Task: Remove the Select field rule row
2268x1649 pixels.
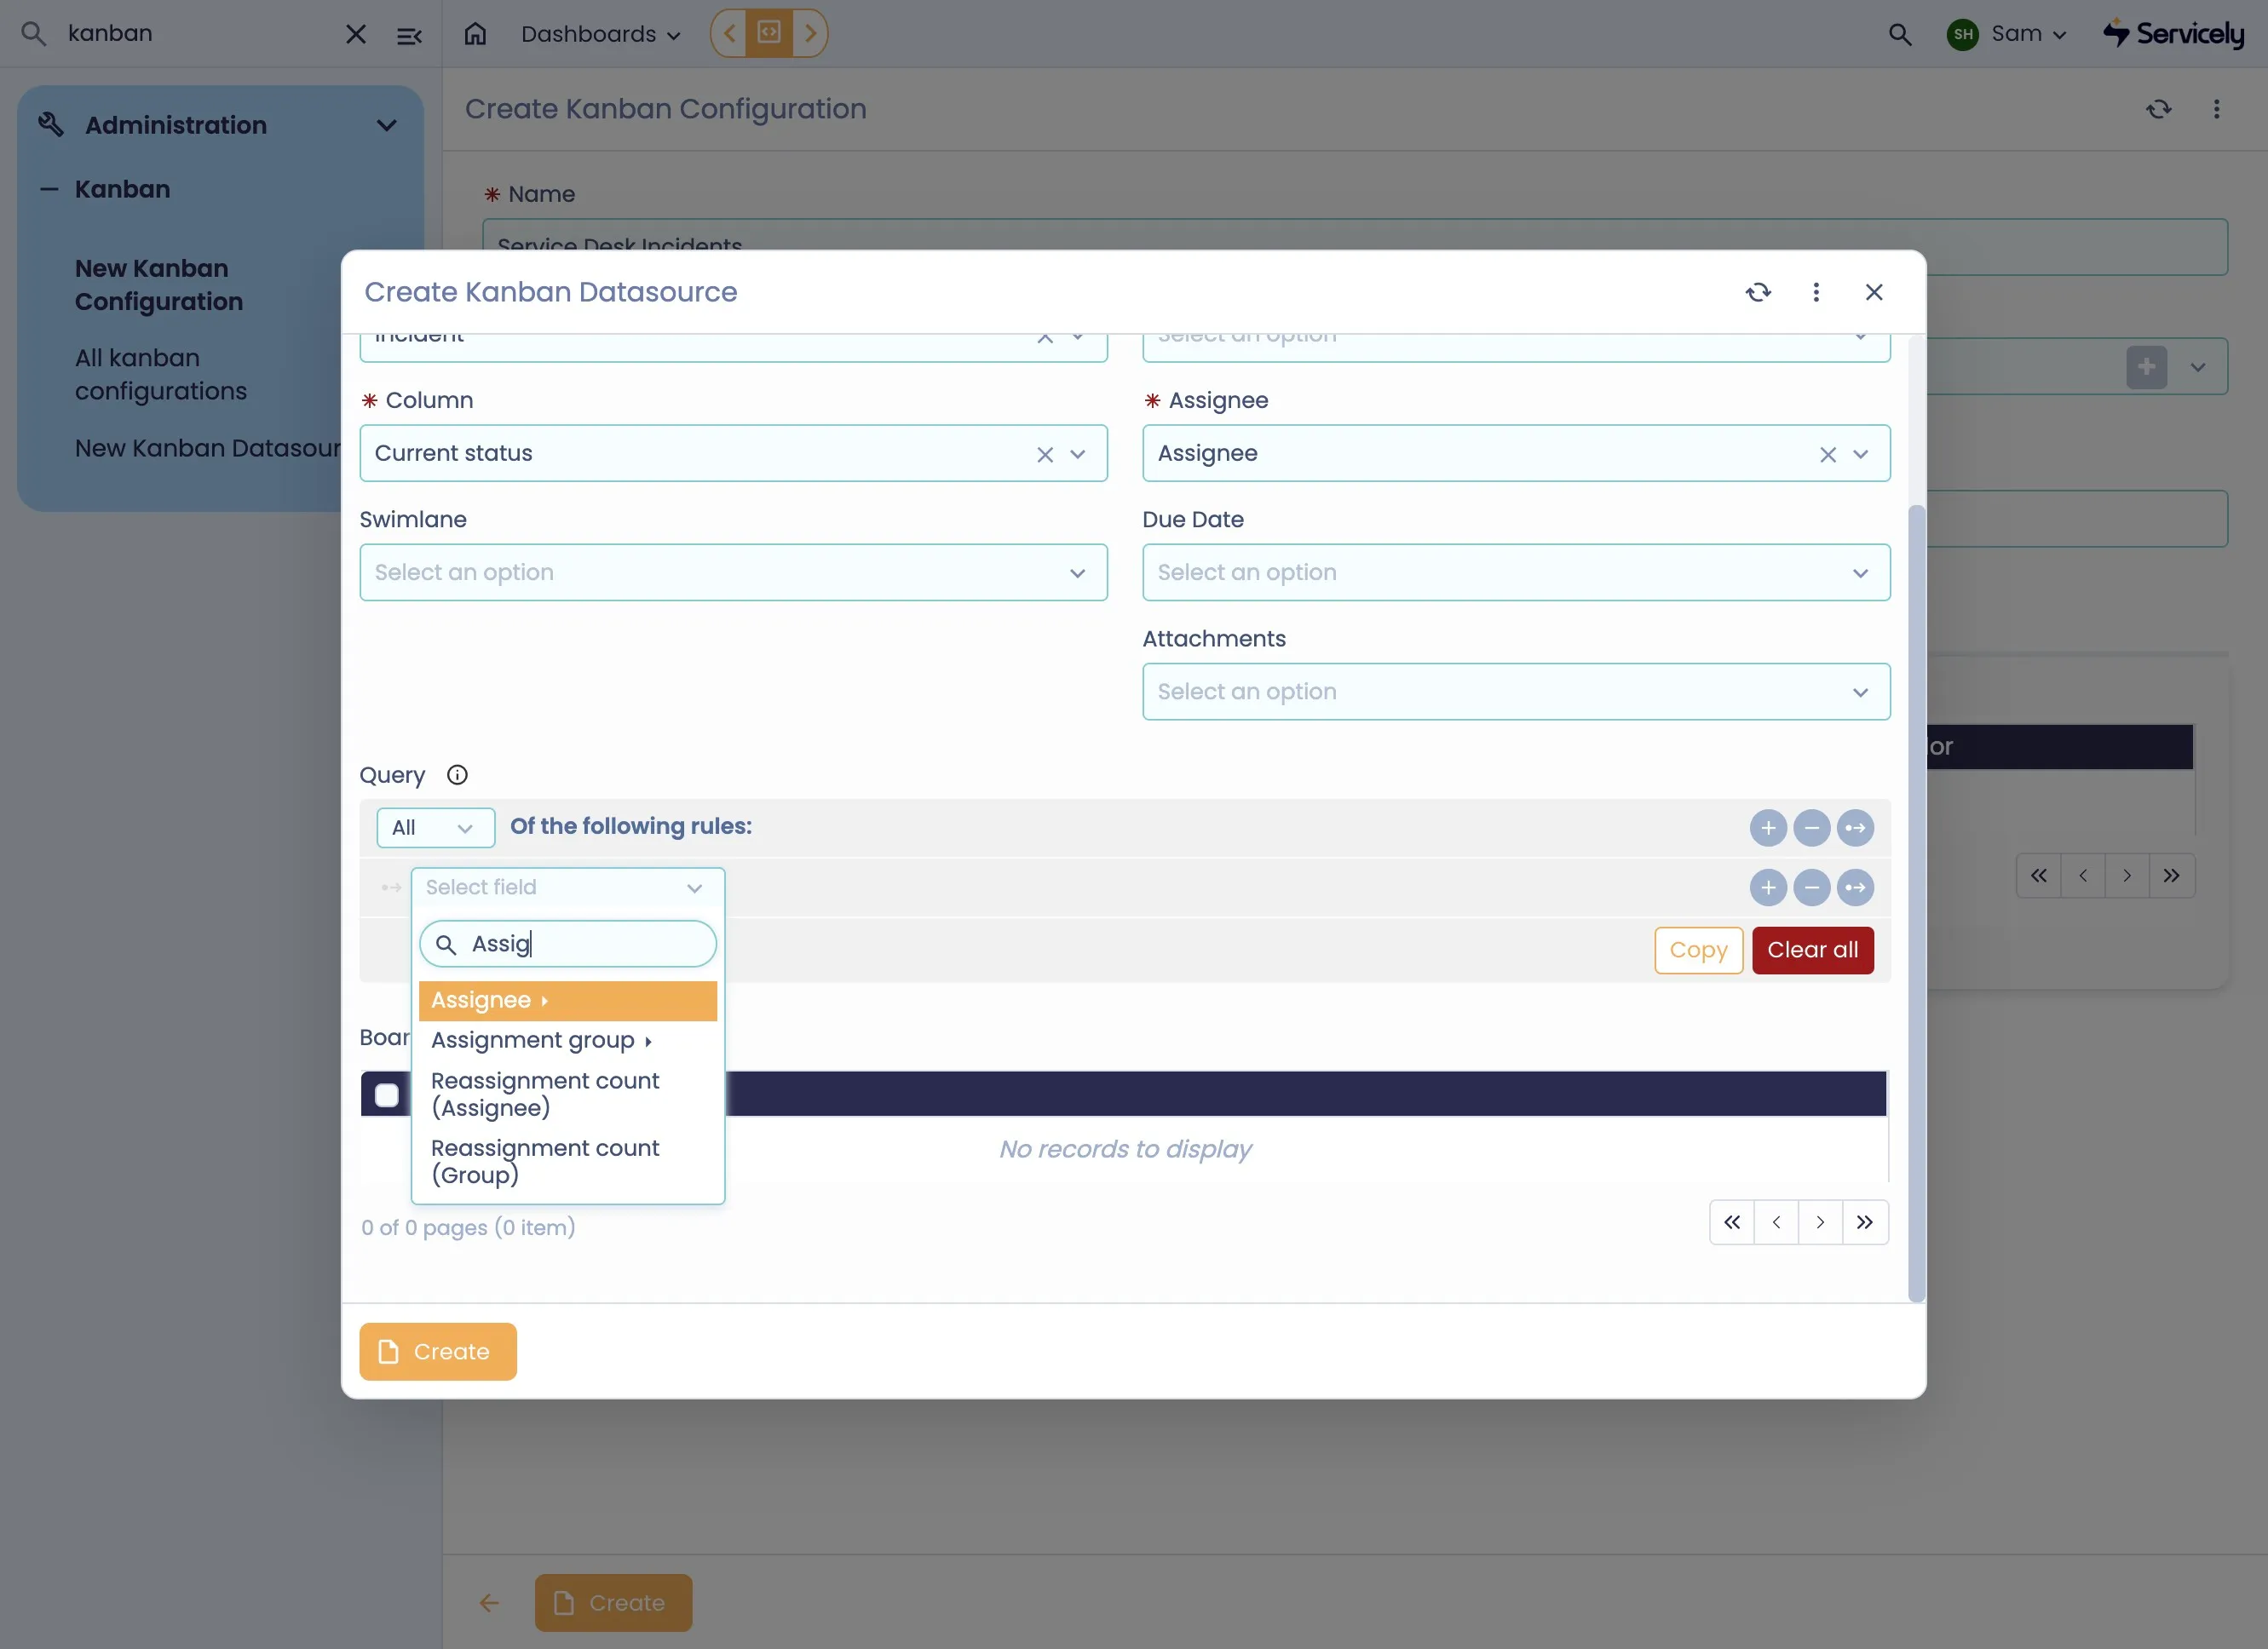Action: coord(1812,888)
